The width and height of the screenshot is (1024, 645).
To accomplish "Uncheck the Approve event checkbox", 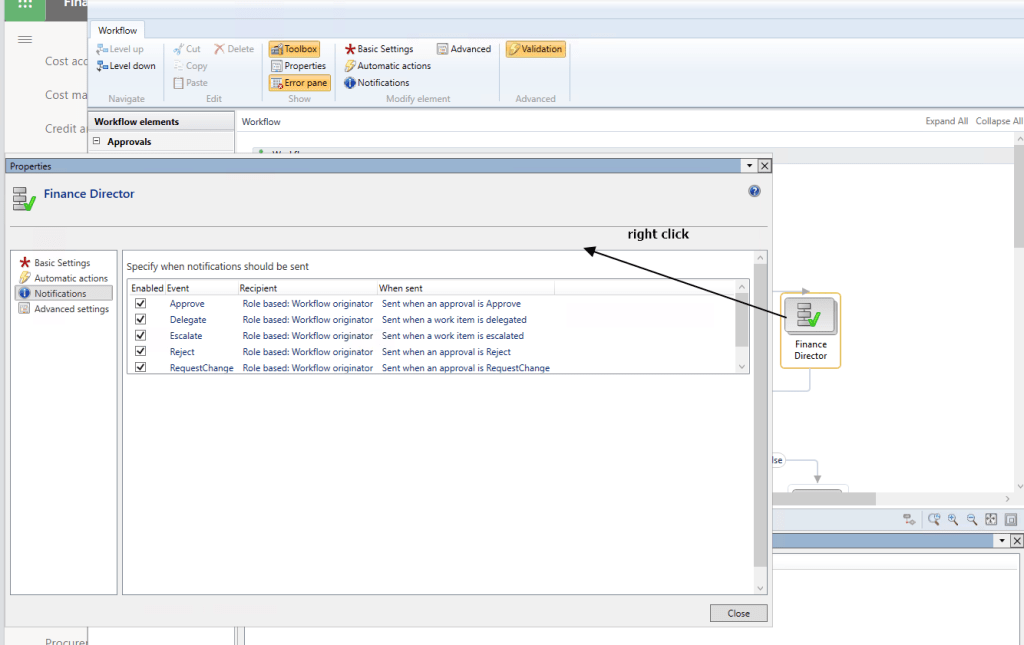I will (x=141, y=304).
